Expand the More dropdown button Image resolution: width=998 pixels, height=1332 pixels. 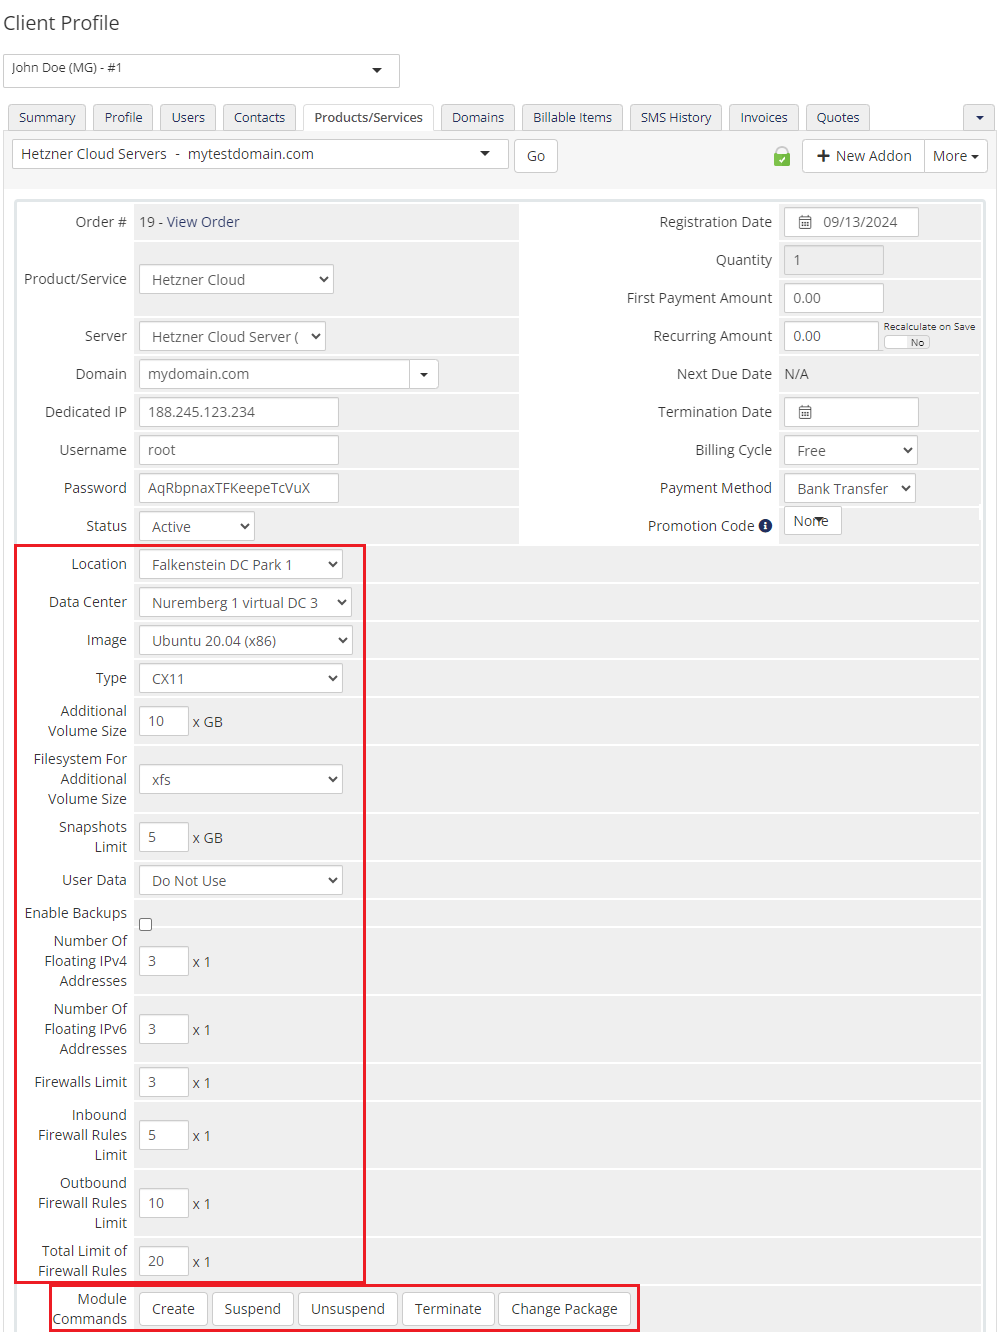[956, 156]
